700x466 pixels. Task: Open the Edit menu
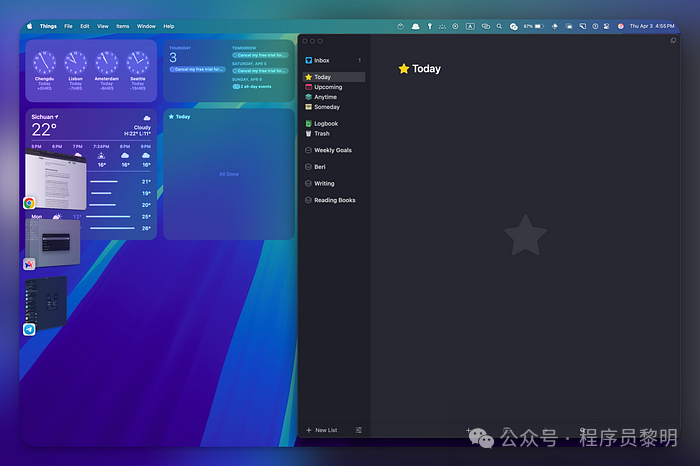point(85,26)
